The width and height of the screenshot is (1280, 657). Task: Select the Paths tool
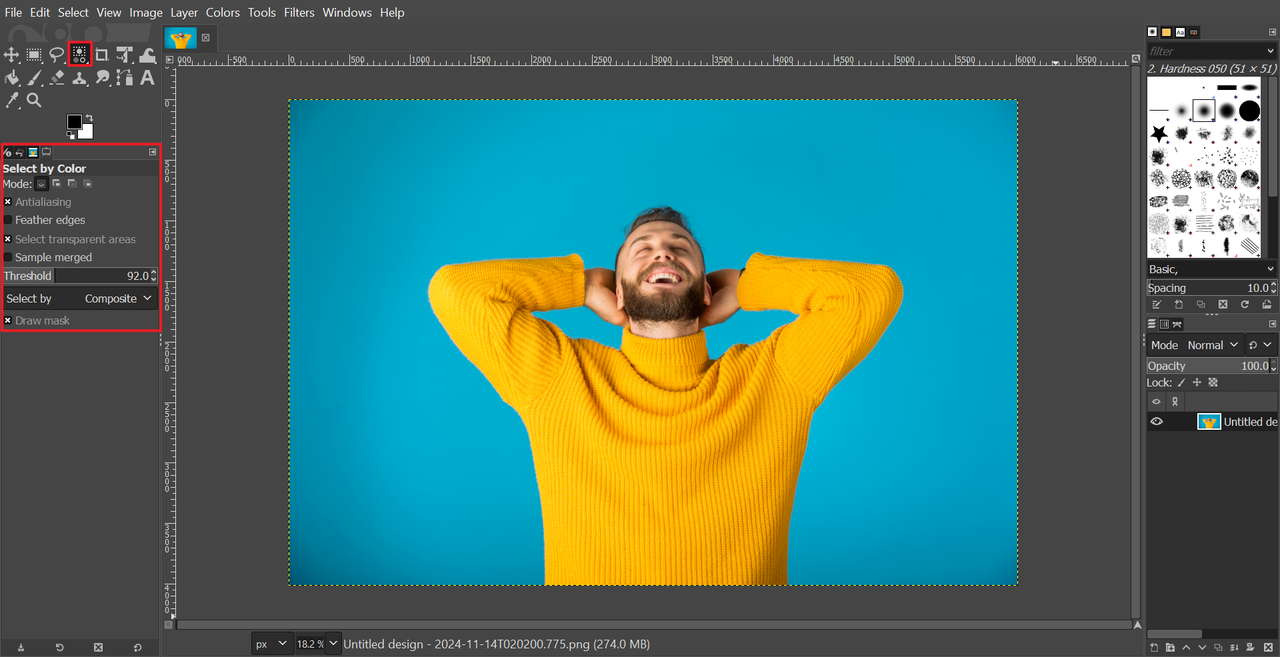[124, 77]
